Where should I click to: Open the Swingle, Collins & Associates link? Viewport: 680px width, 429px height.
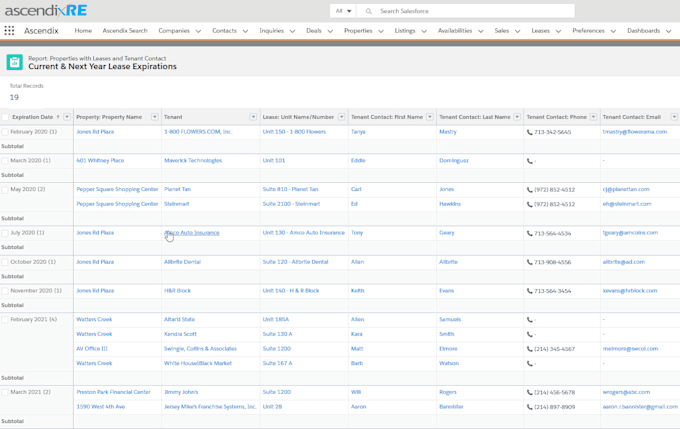[200, 349]
